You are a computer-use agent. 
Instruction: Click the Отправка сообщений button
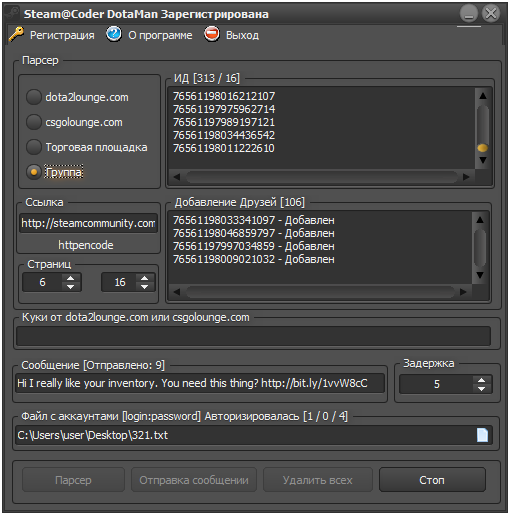(194, 480)
